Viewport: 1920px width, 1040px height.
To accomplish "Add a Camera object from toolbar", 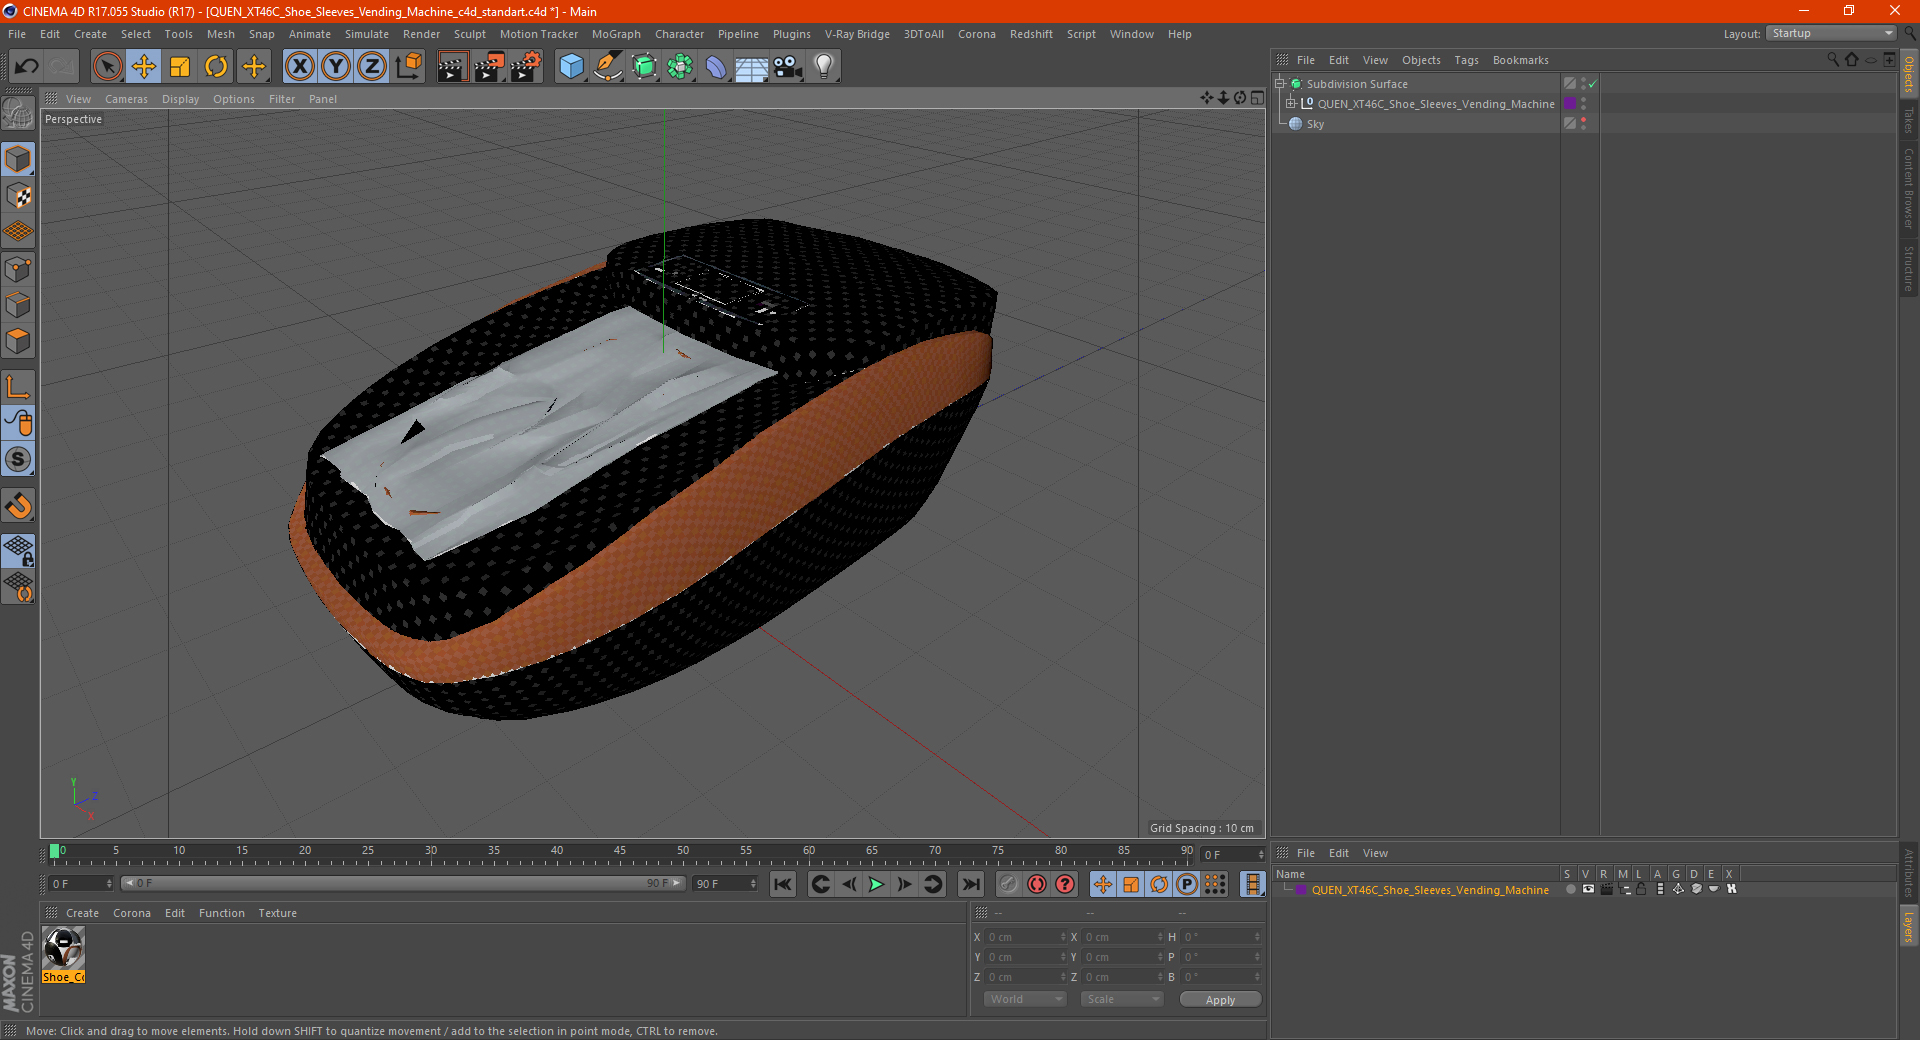I will (788, 67).
